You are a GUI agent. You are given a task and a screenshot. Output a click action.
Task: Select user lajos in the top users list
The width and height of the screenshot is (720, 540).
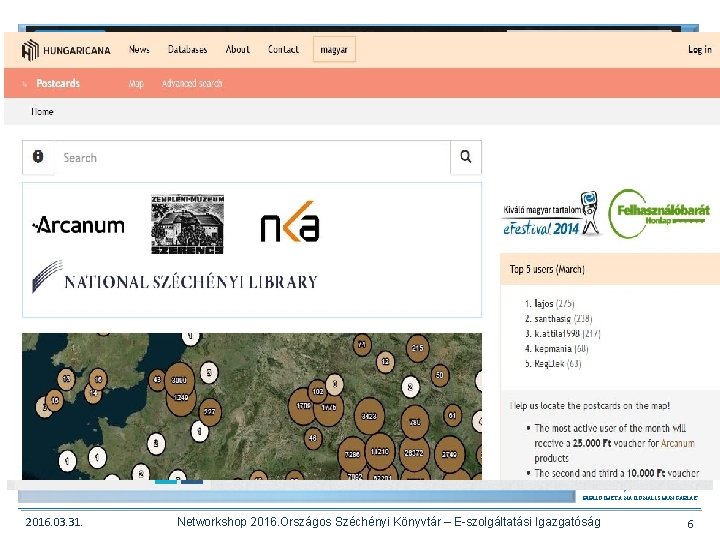coord(544,304)
